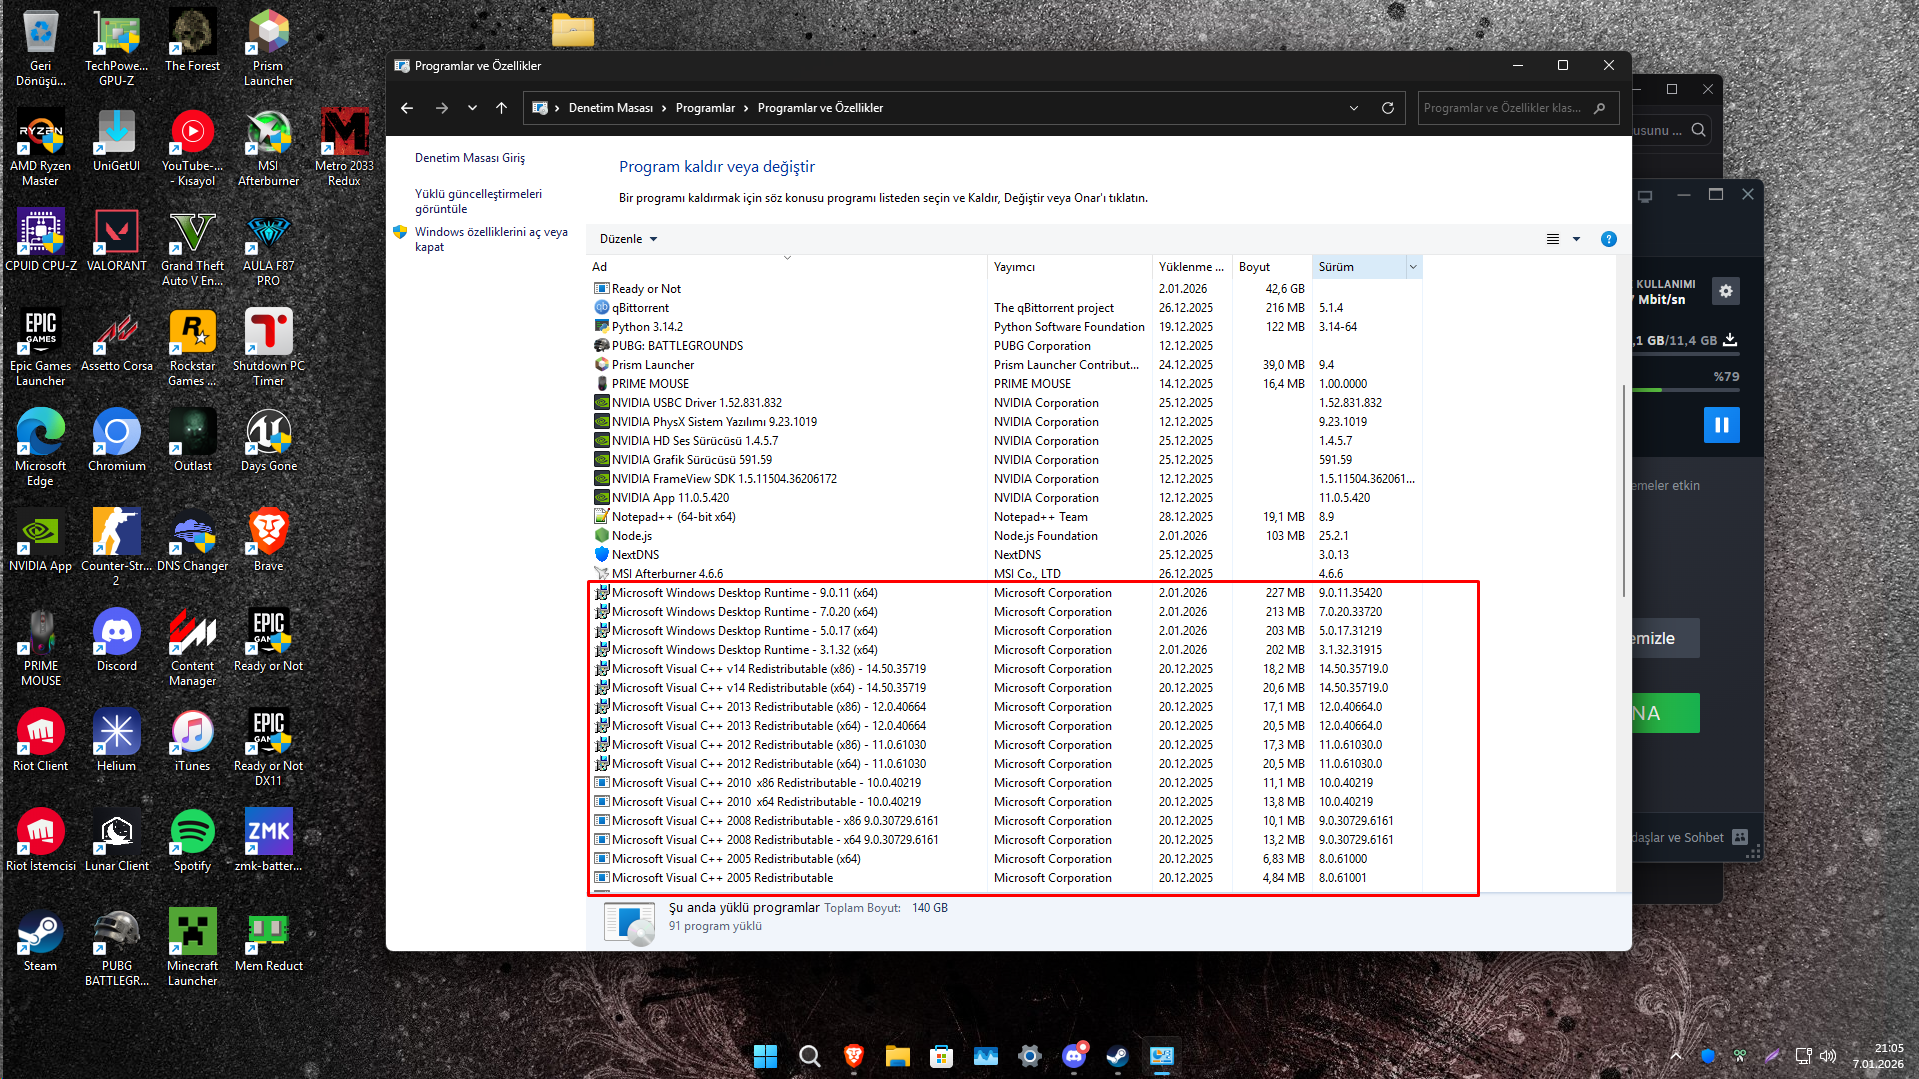Select the Spotify desktop icon
1919x1079 pixels.
point(192,840)
